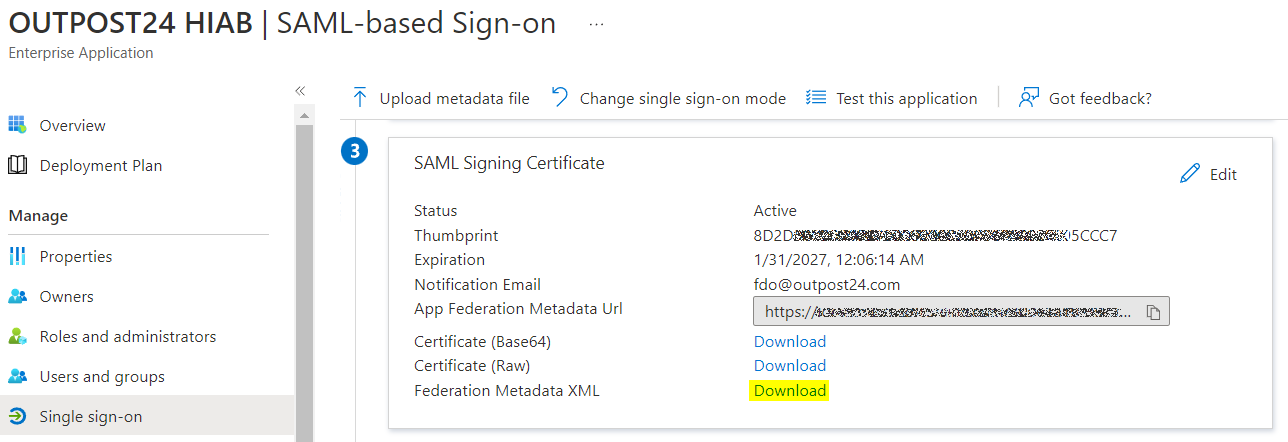Click Upload metadata file
The width and height of the screenshot is (1288, 442).
point(441,98)
